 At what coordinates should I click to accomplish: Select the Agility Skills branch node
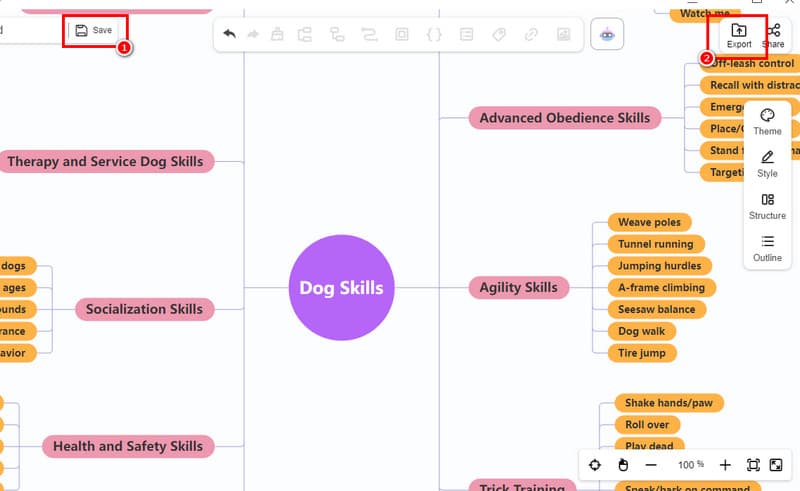click(518, 288)
